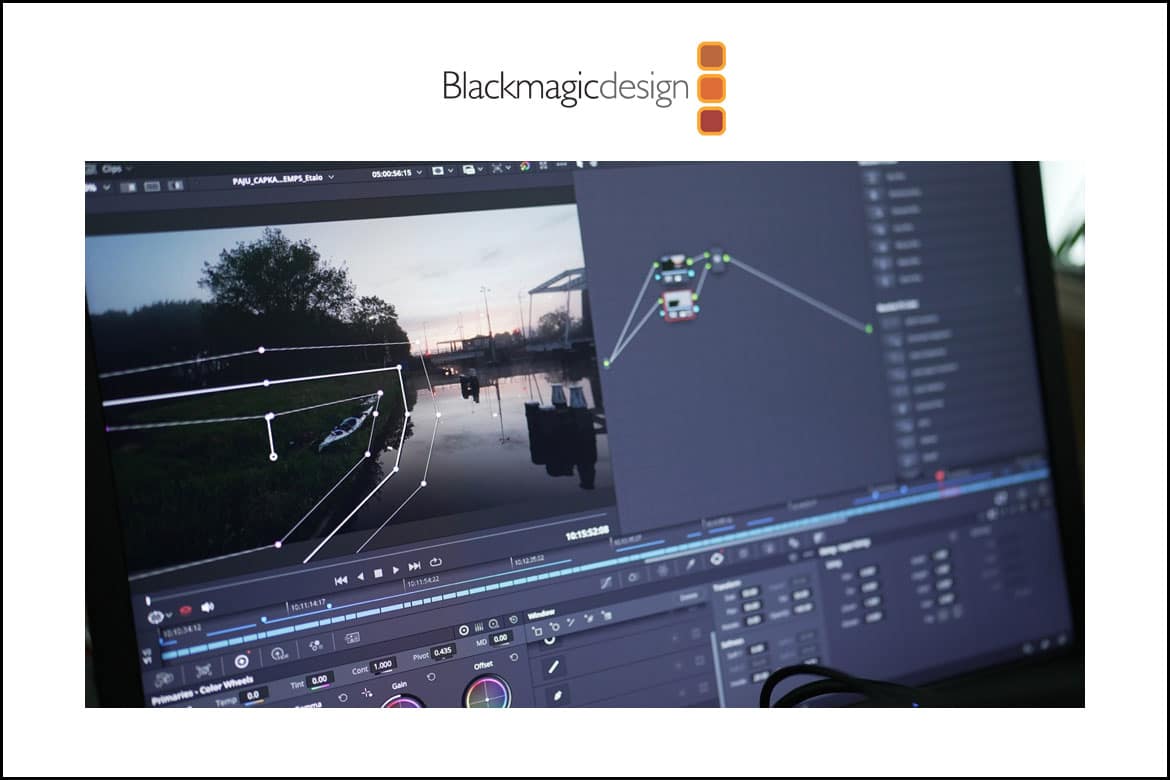Select the Cont value field 1.000
The image size is (1170, 780).
pos(382,664)
